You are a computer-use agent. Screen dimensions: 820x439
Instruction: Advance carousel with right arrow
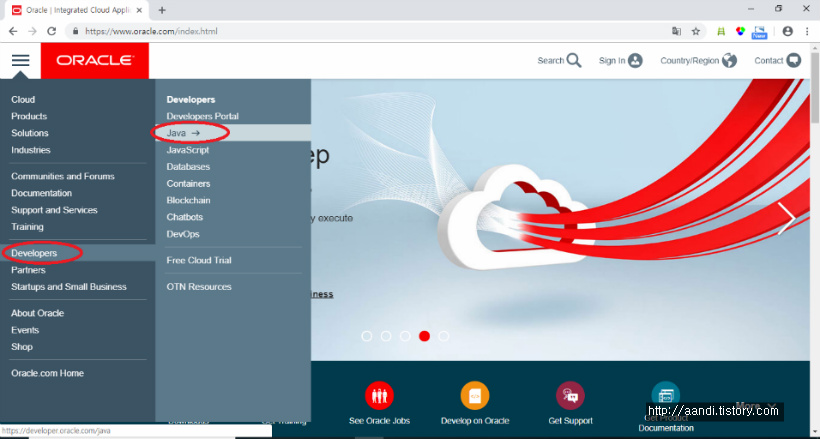pos(787,219)
